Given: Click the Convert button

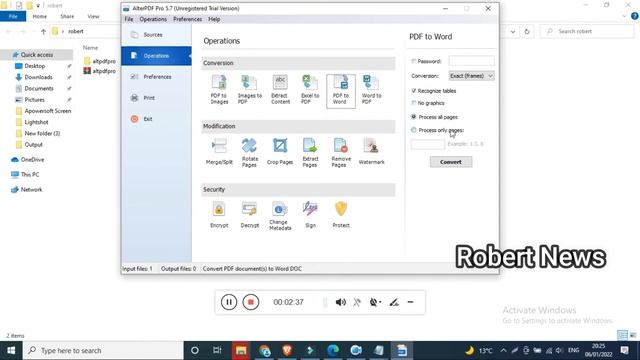Looking at the screenshot, I should pos(451,162).
